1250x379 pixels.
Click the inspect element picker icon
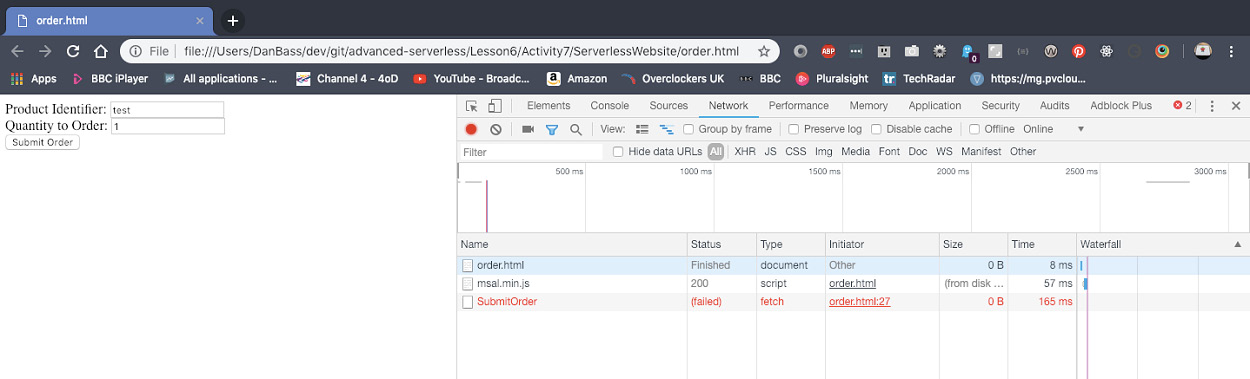(x=471, y=106)
